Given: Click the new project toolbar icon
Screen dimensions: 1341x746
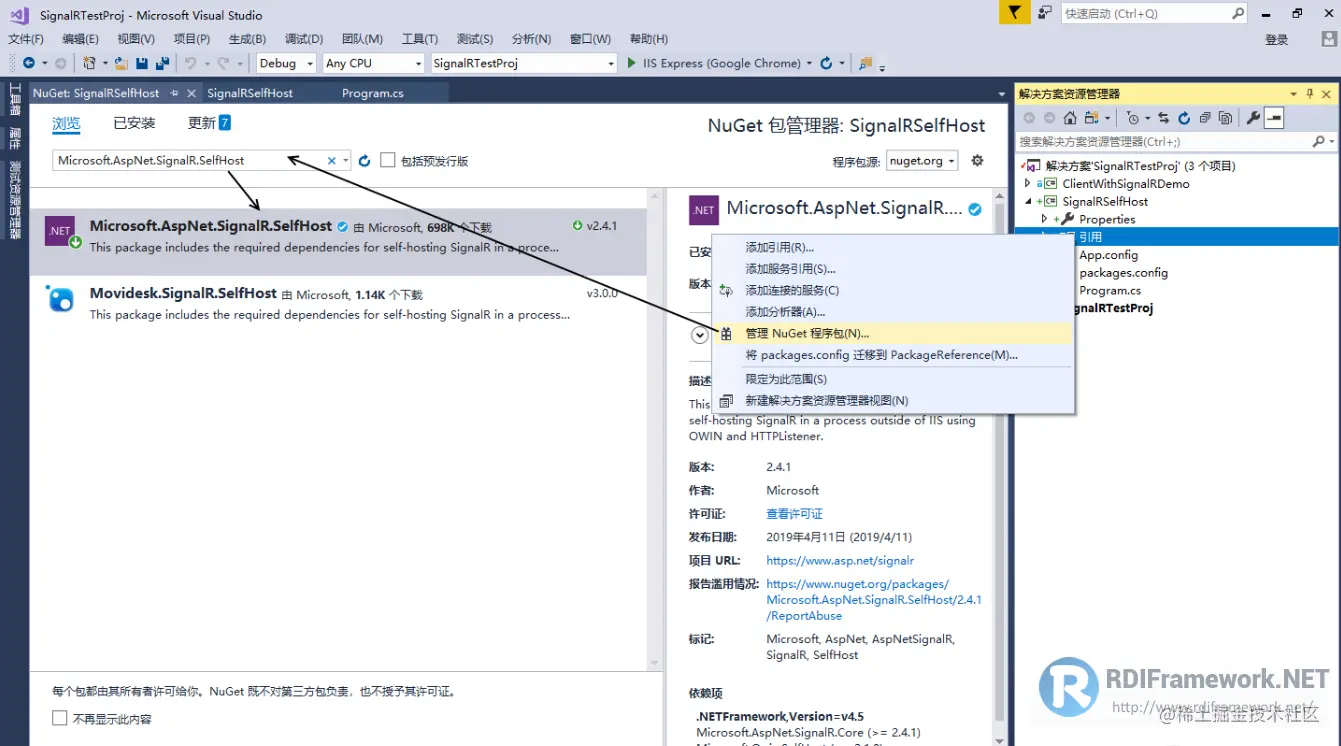Looking at the screenshot, I should coord(90,63).
